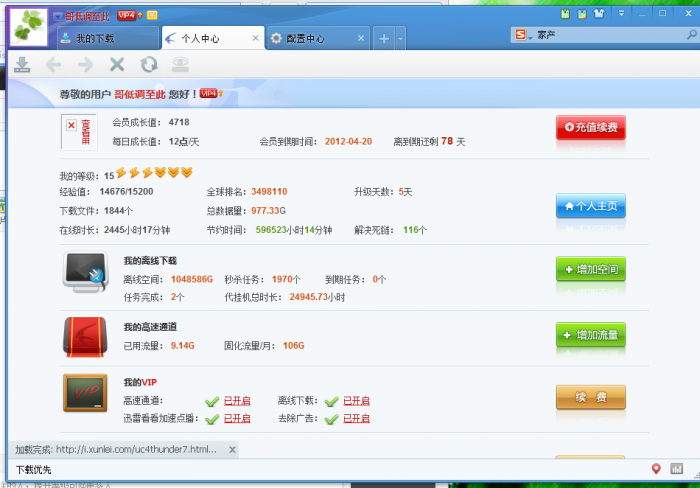Click the VIP4 badge in title bar

pos(126,16)
